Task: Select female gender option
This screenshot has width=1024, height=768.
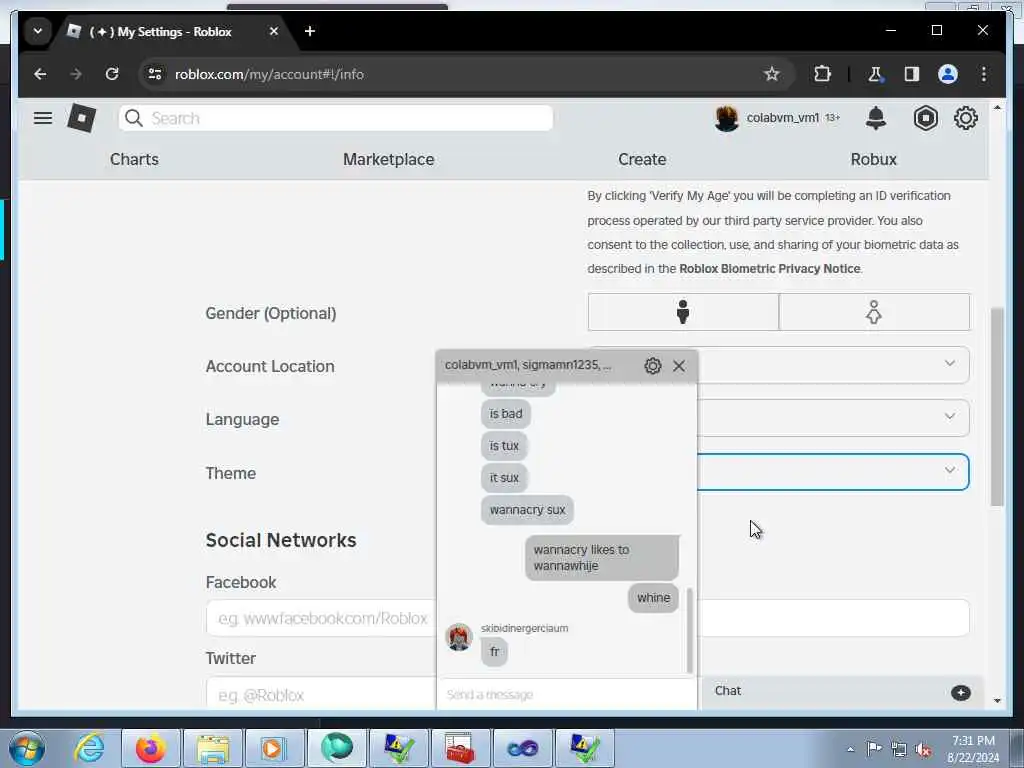Action: [x=874, y=312]
